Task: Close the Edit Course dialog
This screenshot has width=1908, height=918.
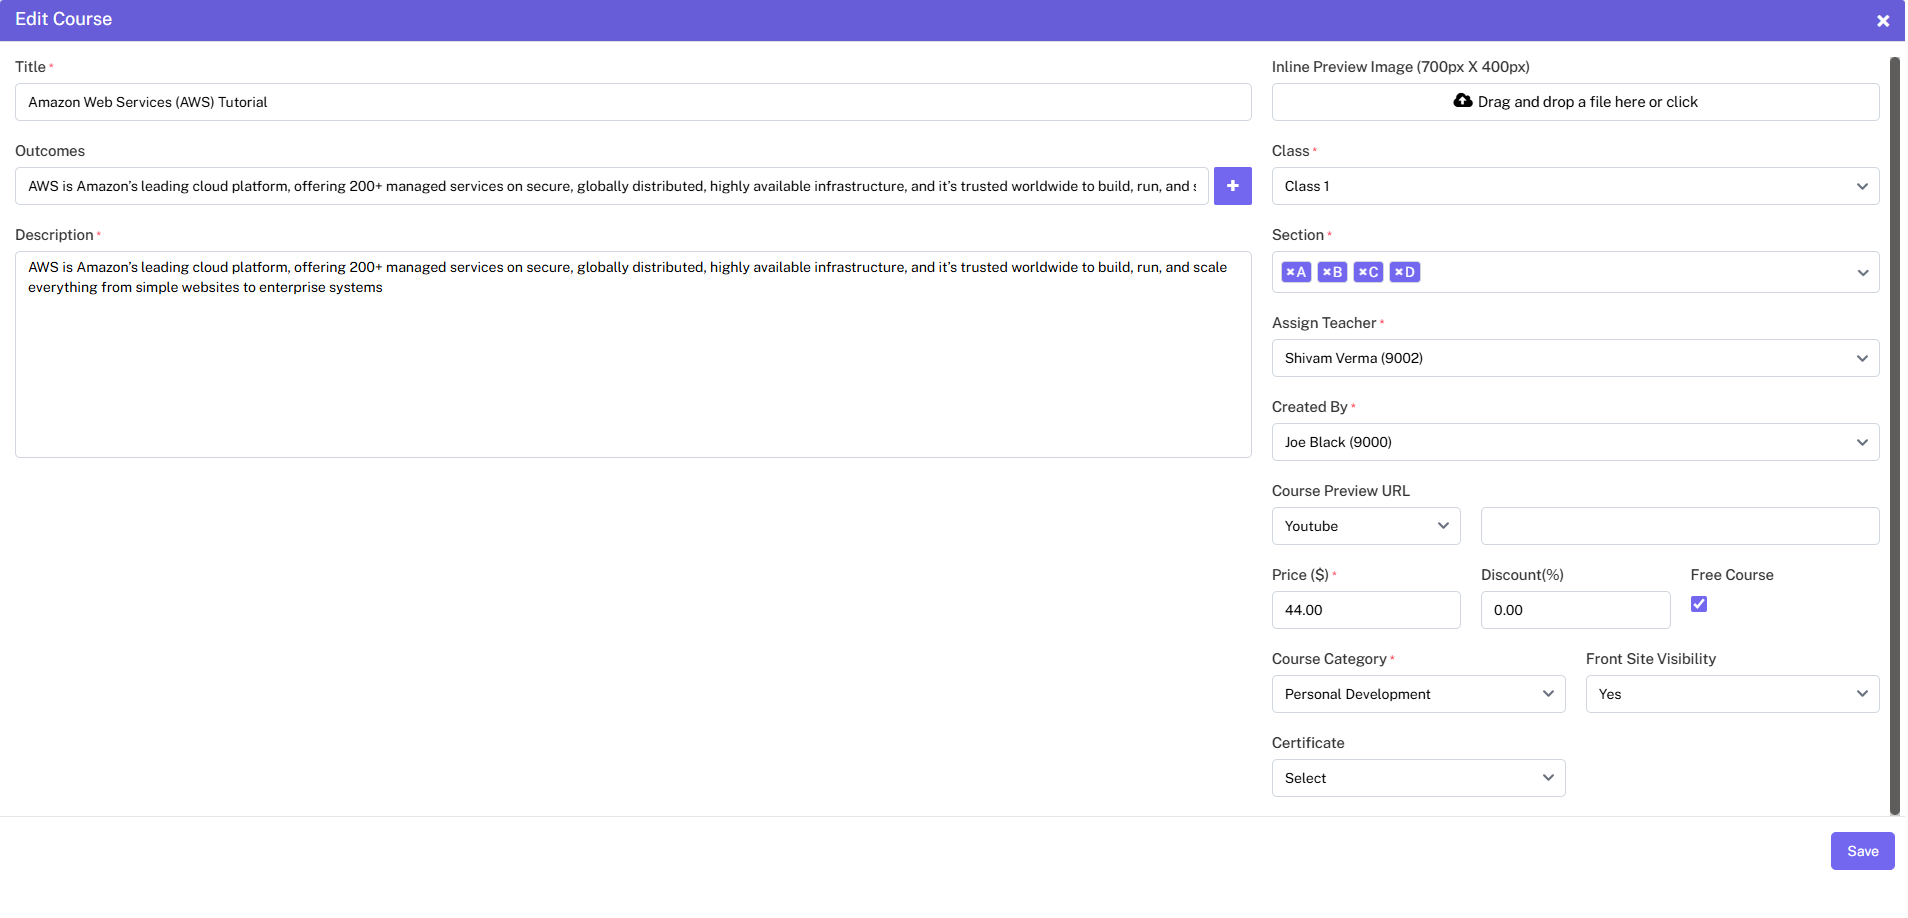Action: pos(1882,20)
